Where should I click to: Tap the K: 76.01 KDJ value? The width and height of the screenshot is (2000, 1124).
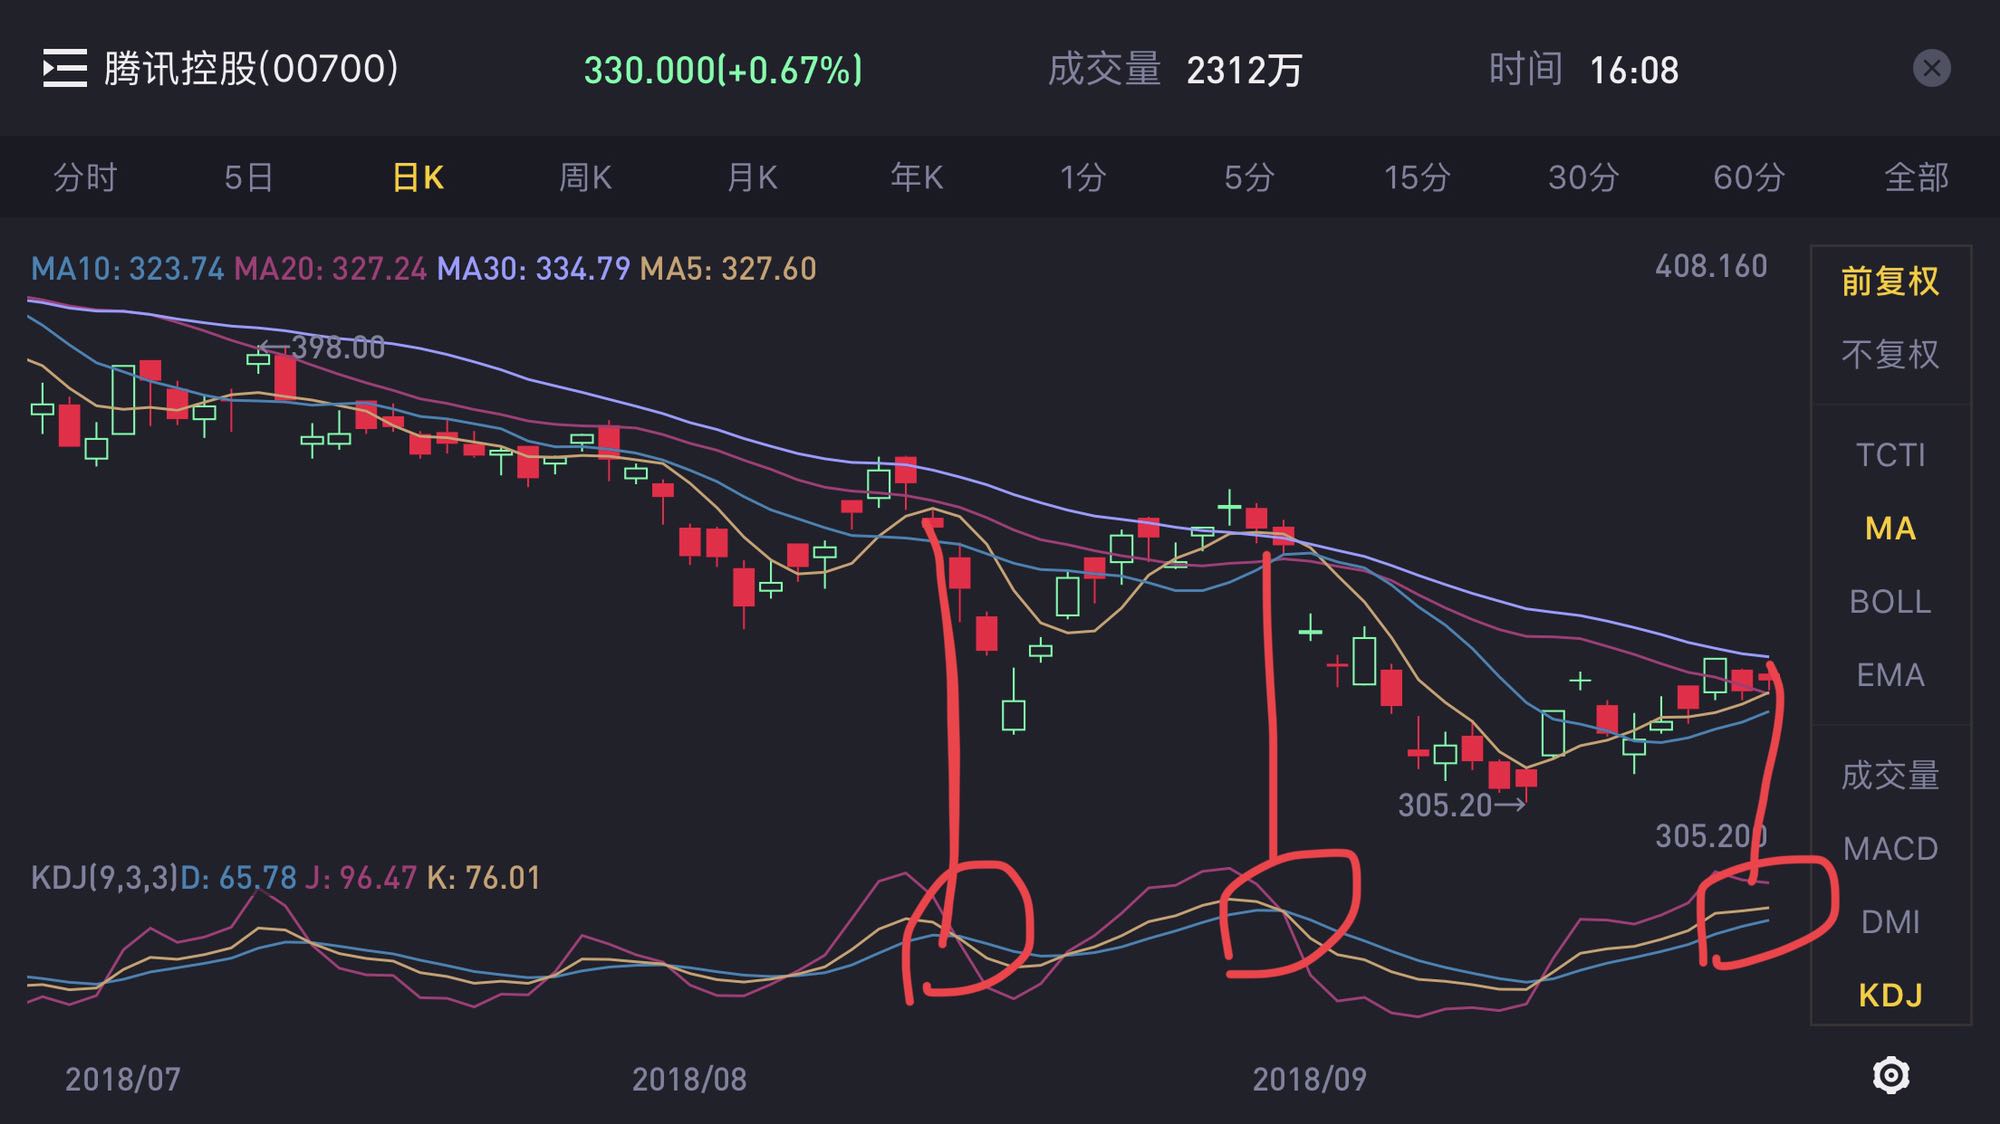pos(483,878)
